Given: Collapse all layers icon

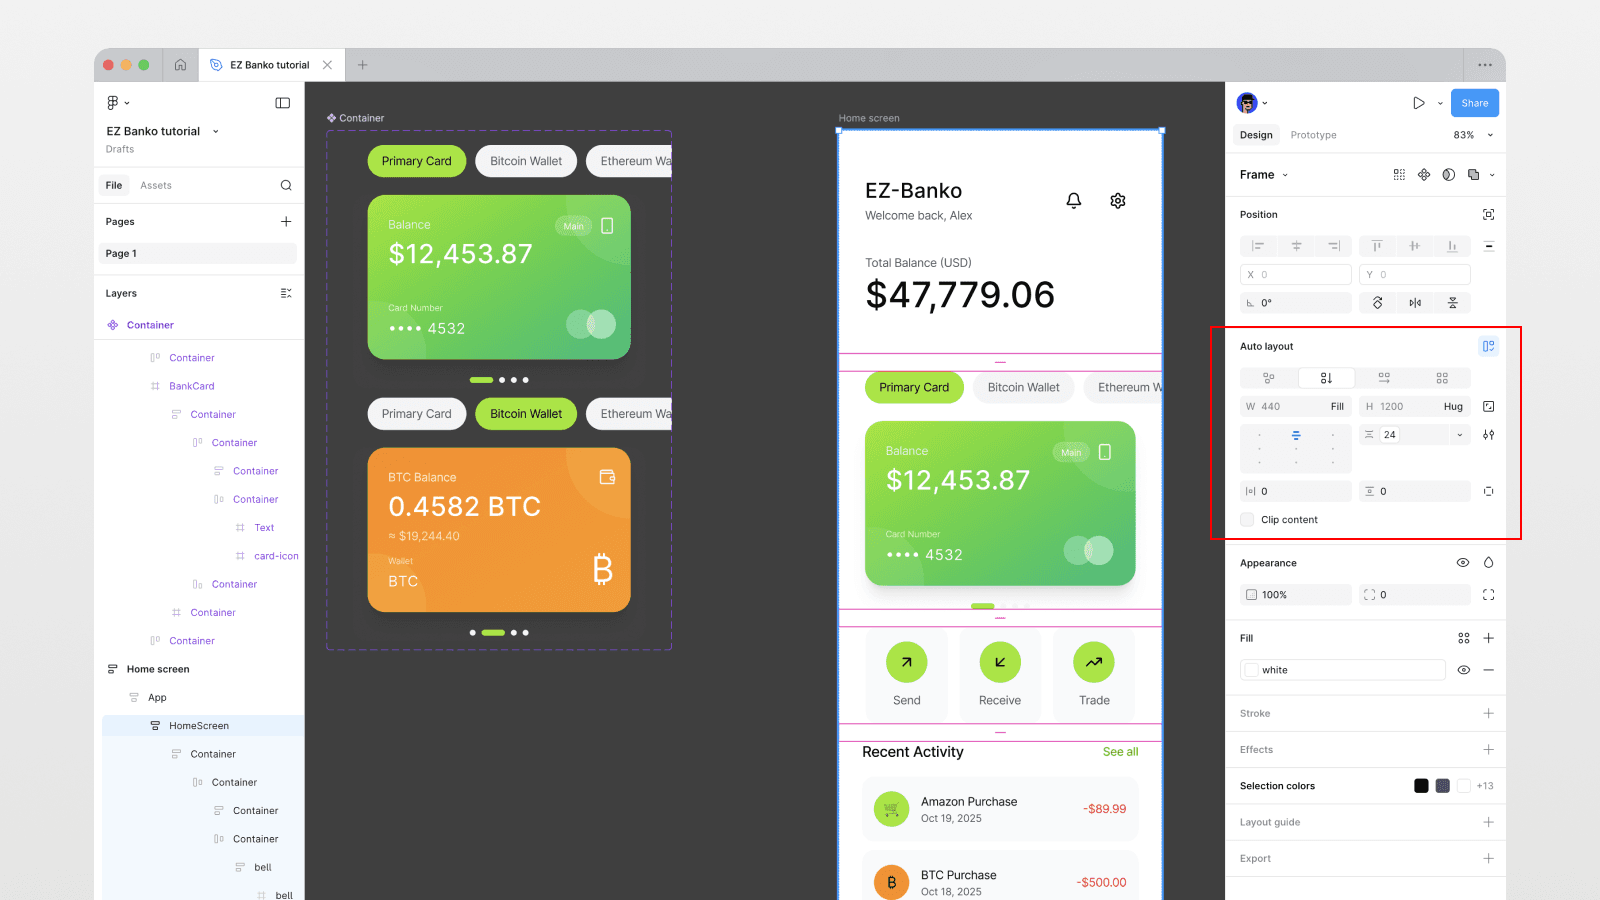Looking at the screenshot, I should [x=286, y=293].
